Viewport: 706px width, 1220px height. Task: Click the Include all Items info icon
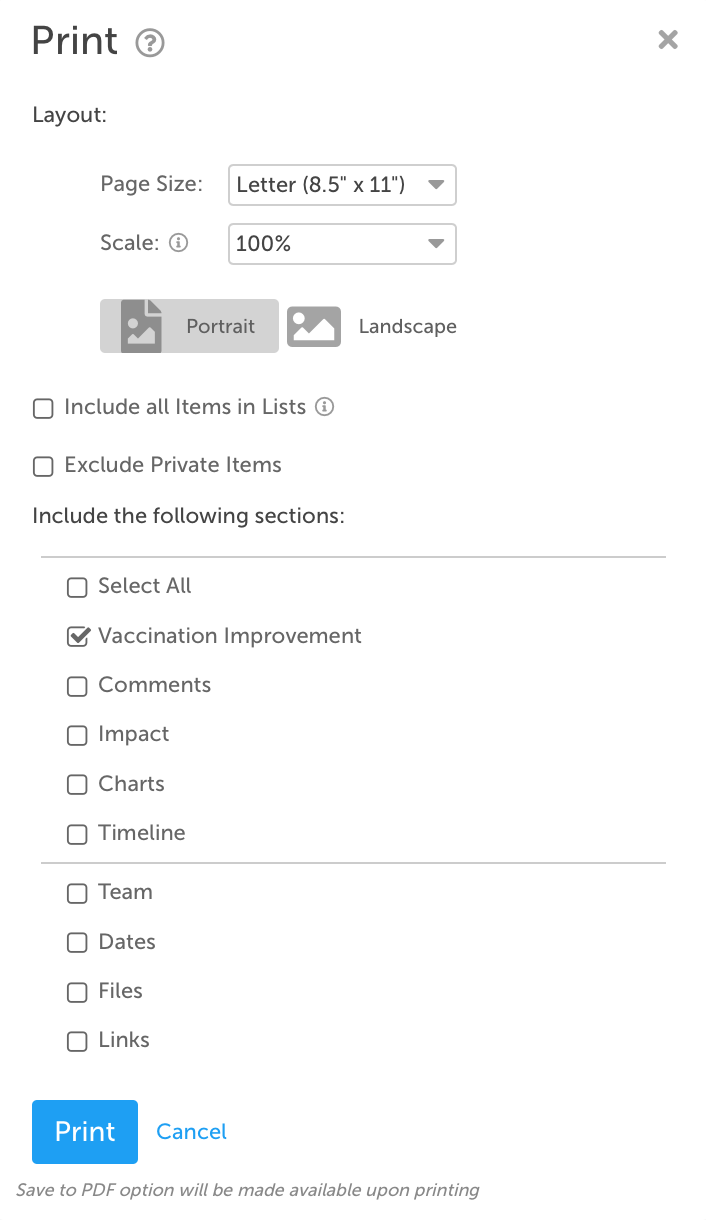[324, 407]
